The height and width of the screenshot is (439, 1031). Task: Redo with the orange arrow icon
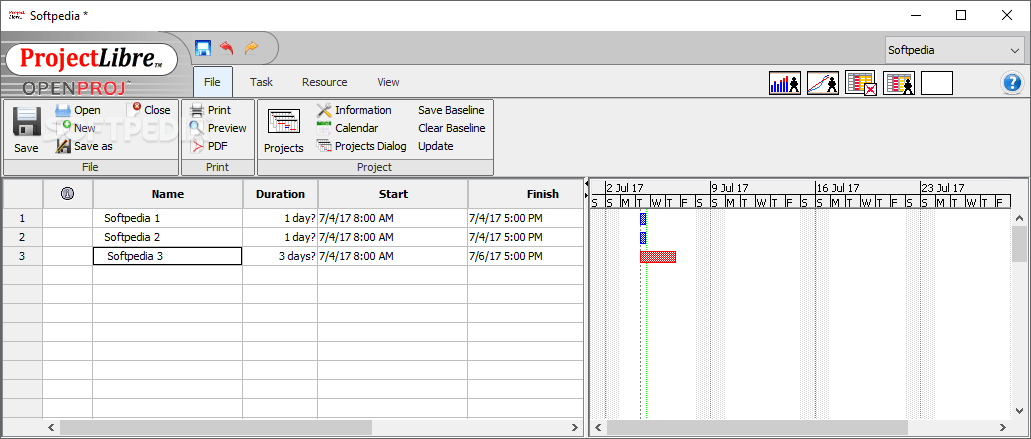click(251, 48)
